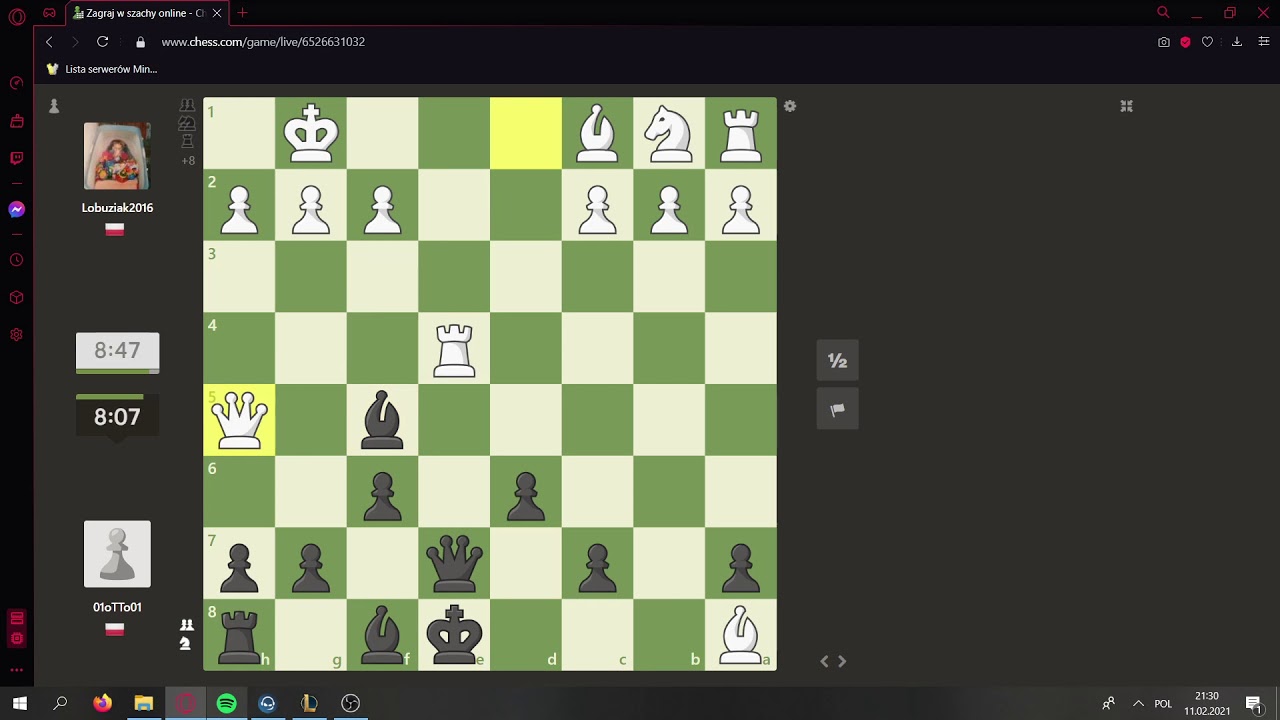Viewport: 1280px width, 720px height.
Task: Open Messenger in Opera sidebar
Action: [16, 210]
